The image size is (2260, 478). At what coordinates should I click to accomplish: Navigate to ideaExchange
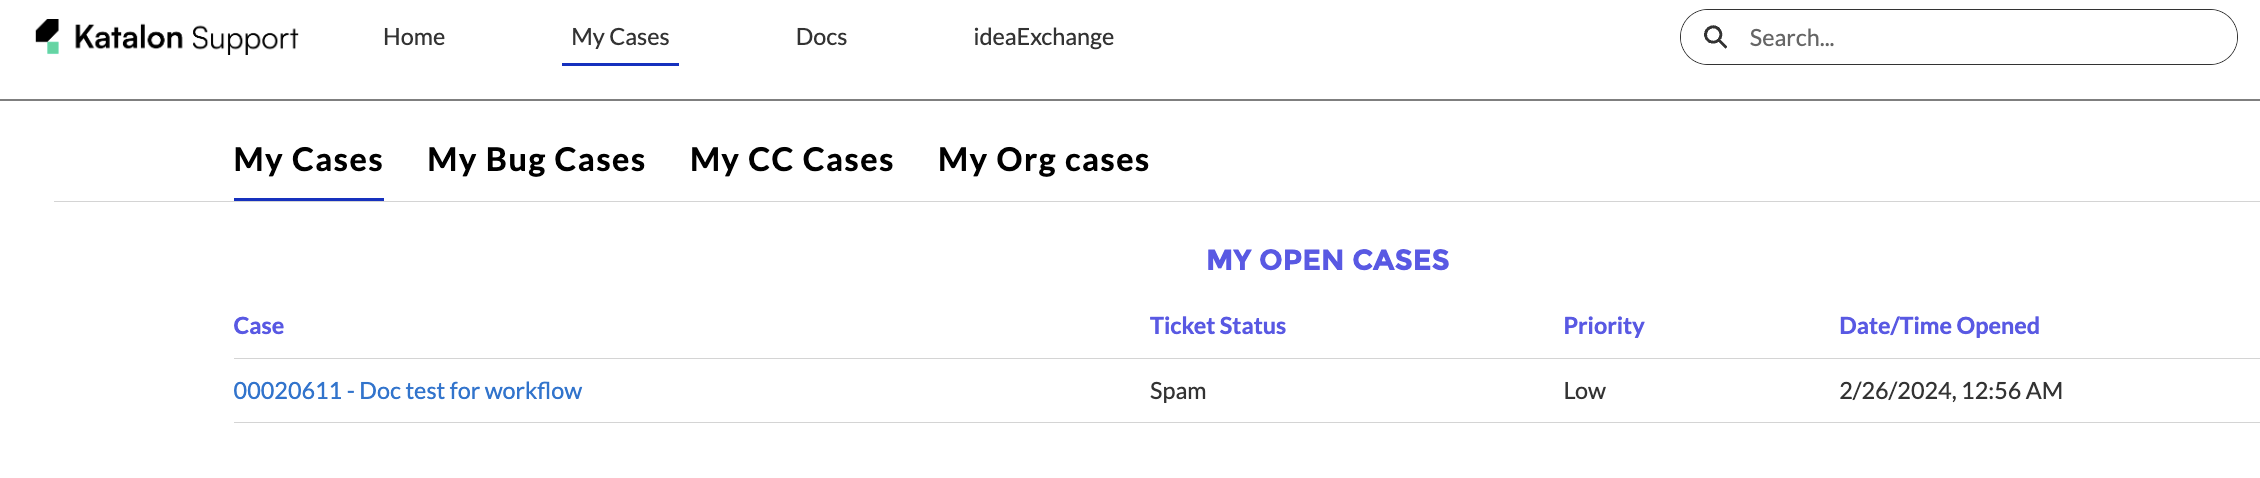pyautogui.click(x=1043, y=37)
